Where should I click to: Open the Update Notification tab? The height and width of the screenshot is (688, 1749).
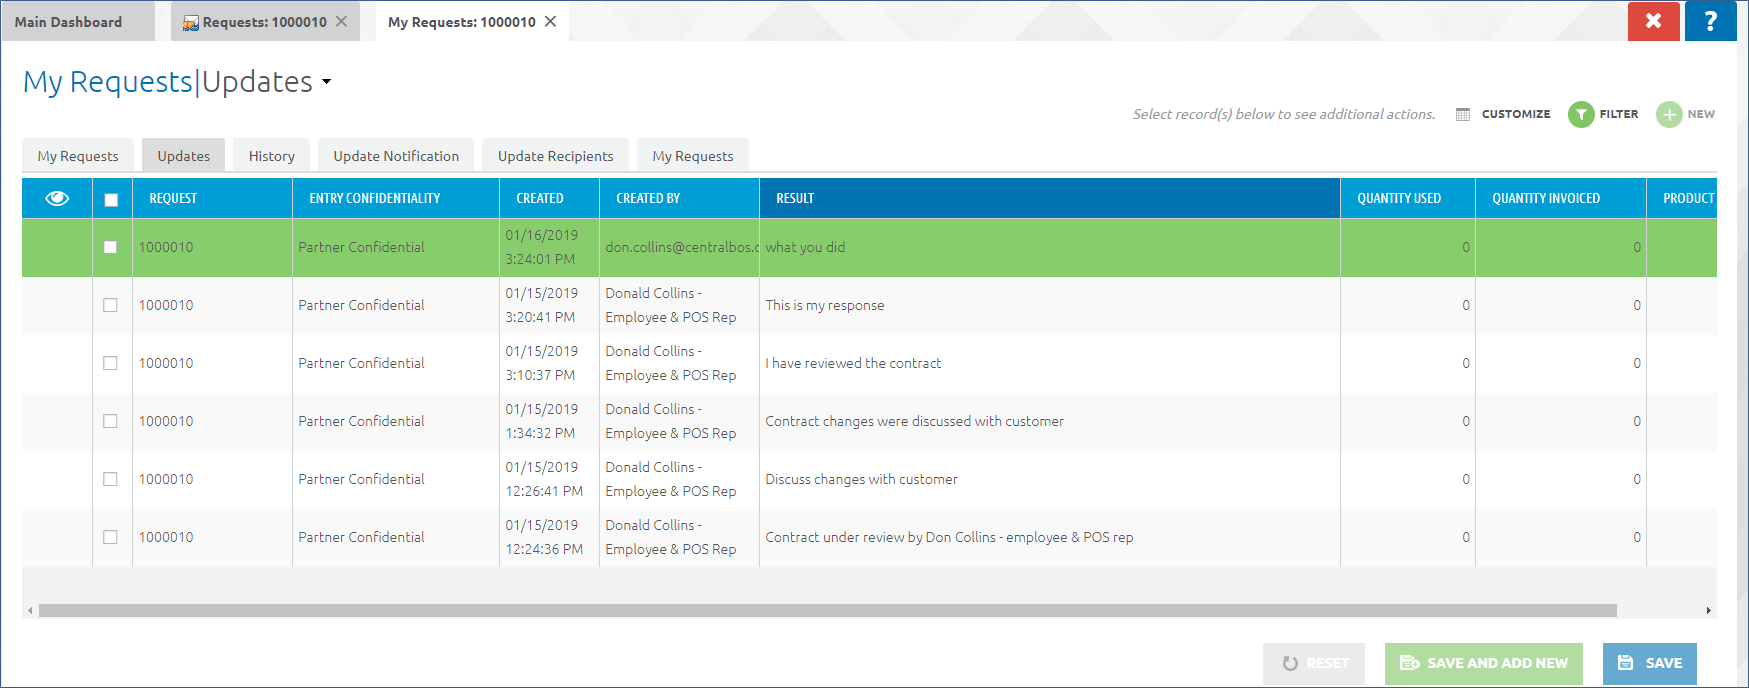click(x=396, y=156)
